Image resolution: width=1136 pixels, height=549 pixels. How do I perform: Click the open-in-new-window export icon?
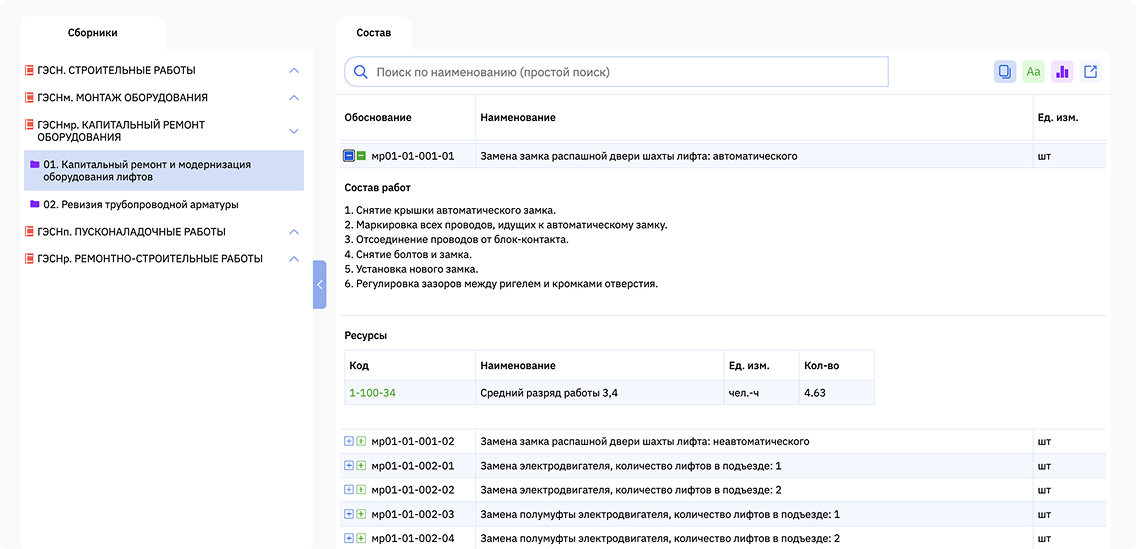pos(1091,72)
